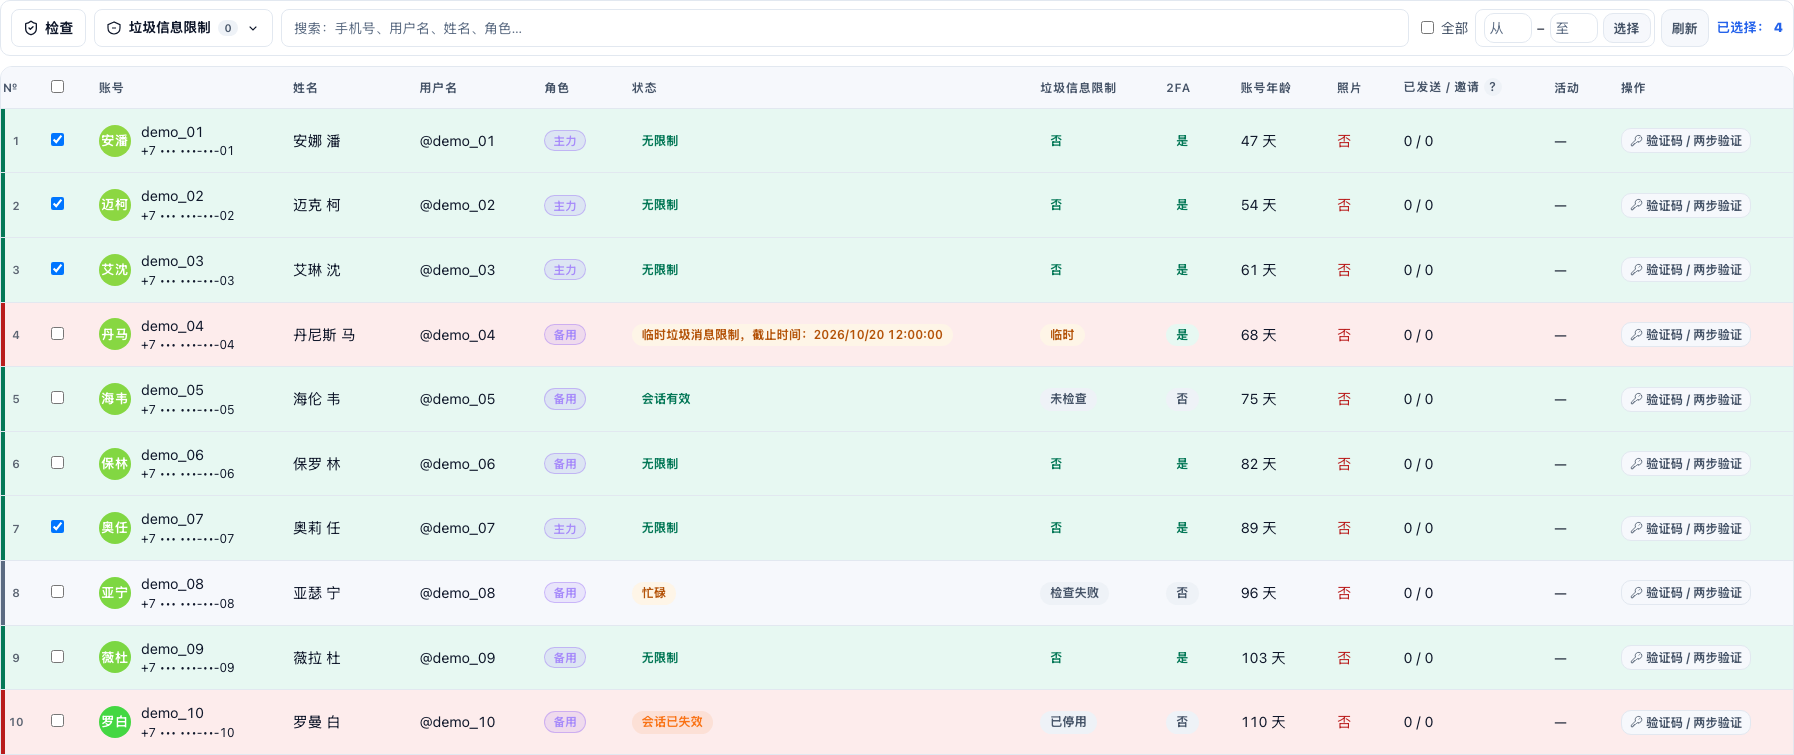Click the 检查 shield button
The width and height of the screenshot is (1794, 755).
point(48,28)
